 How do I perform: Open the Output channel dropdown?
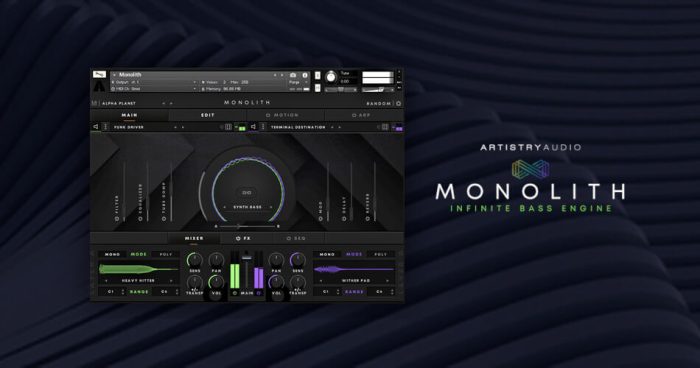pyautogui.click(x=154, y=82)
